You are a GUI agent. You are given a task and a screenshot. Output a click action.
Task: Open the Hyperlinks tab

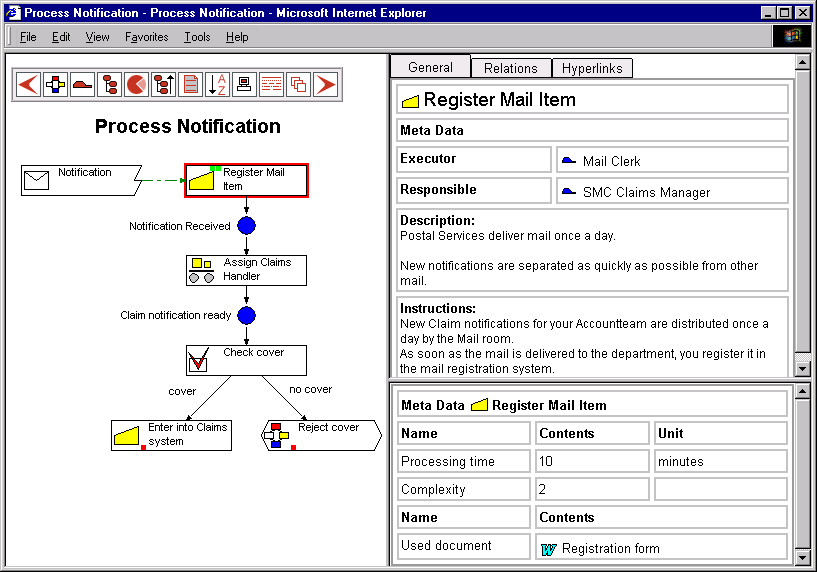point(592,68)
